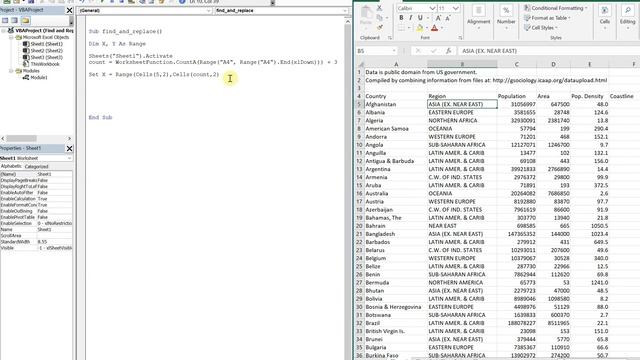Screen dimensions: 640x360
Task: Select row 10 header in Excel
Action: tap(359, 145)
